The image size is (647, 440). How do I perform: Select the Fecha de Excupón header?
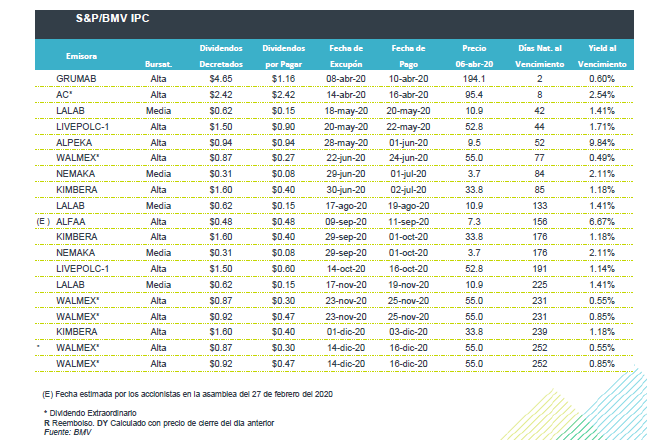[x=346, y=56]
